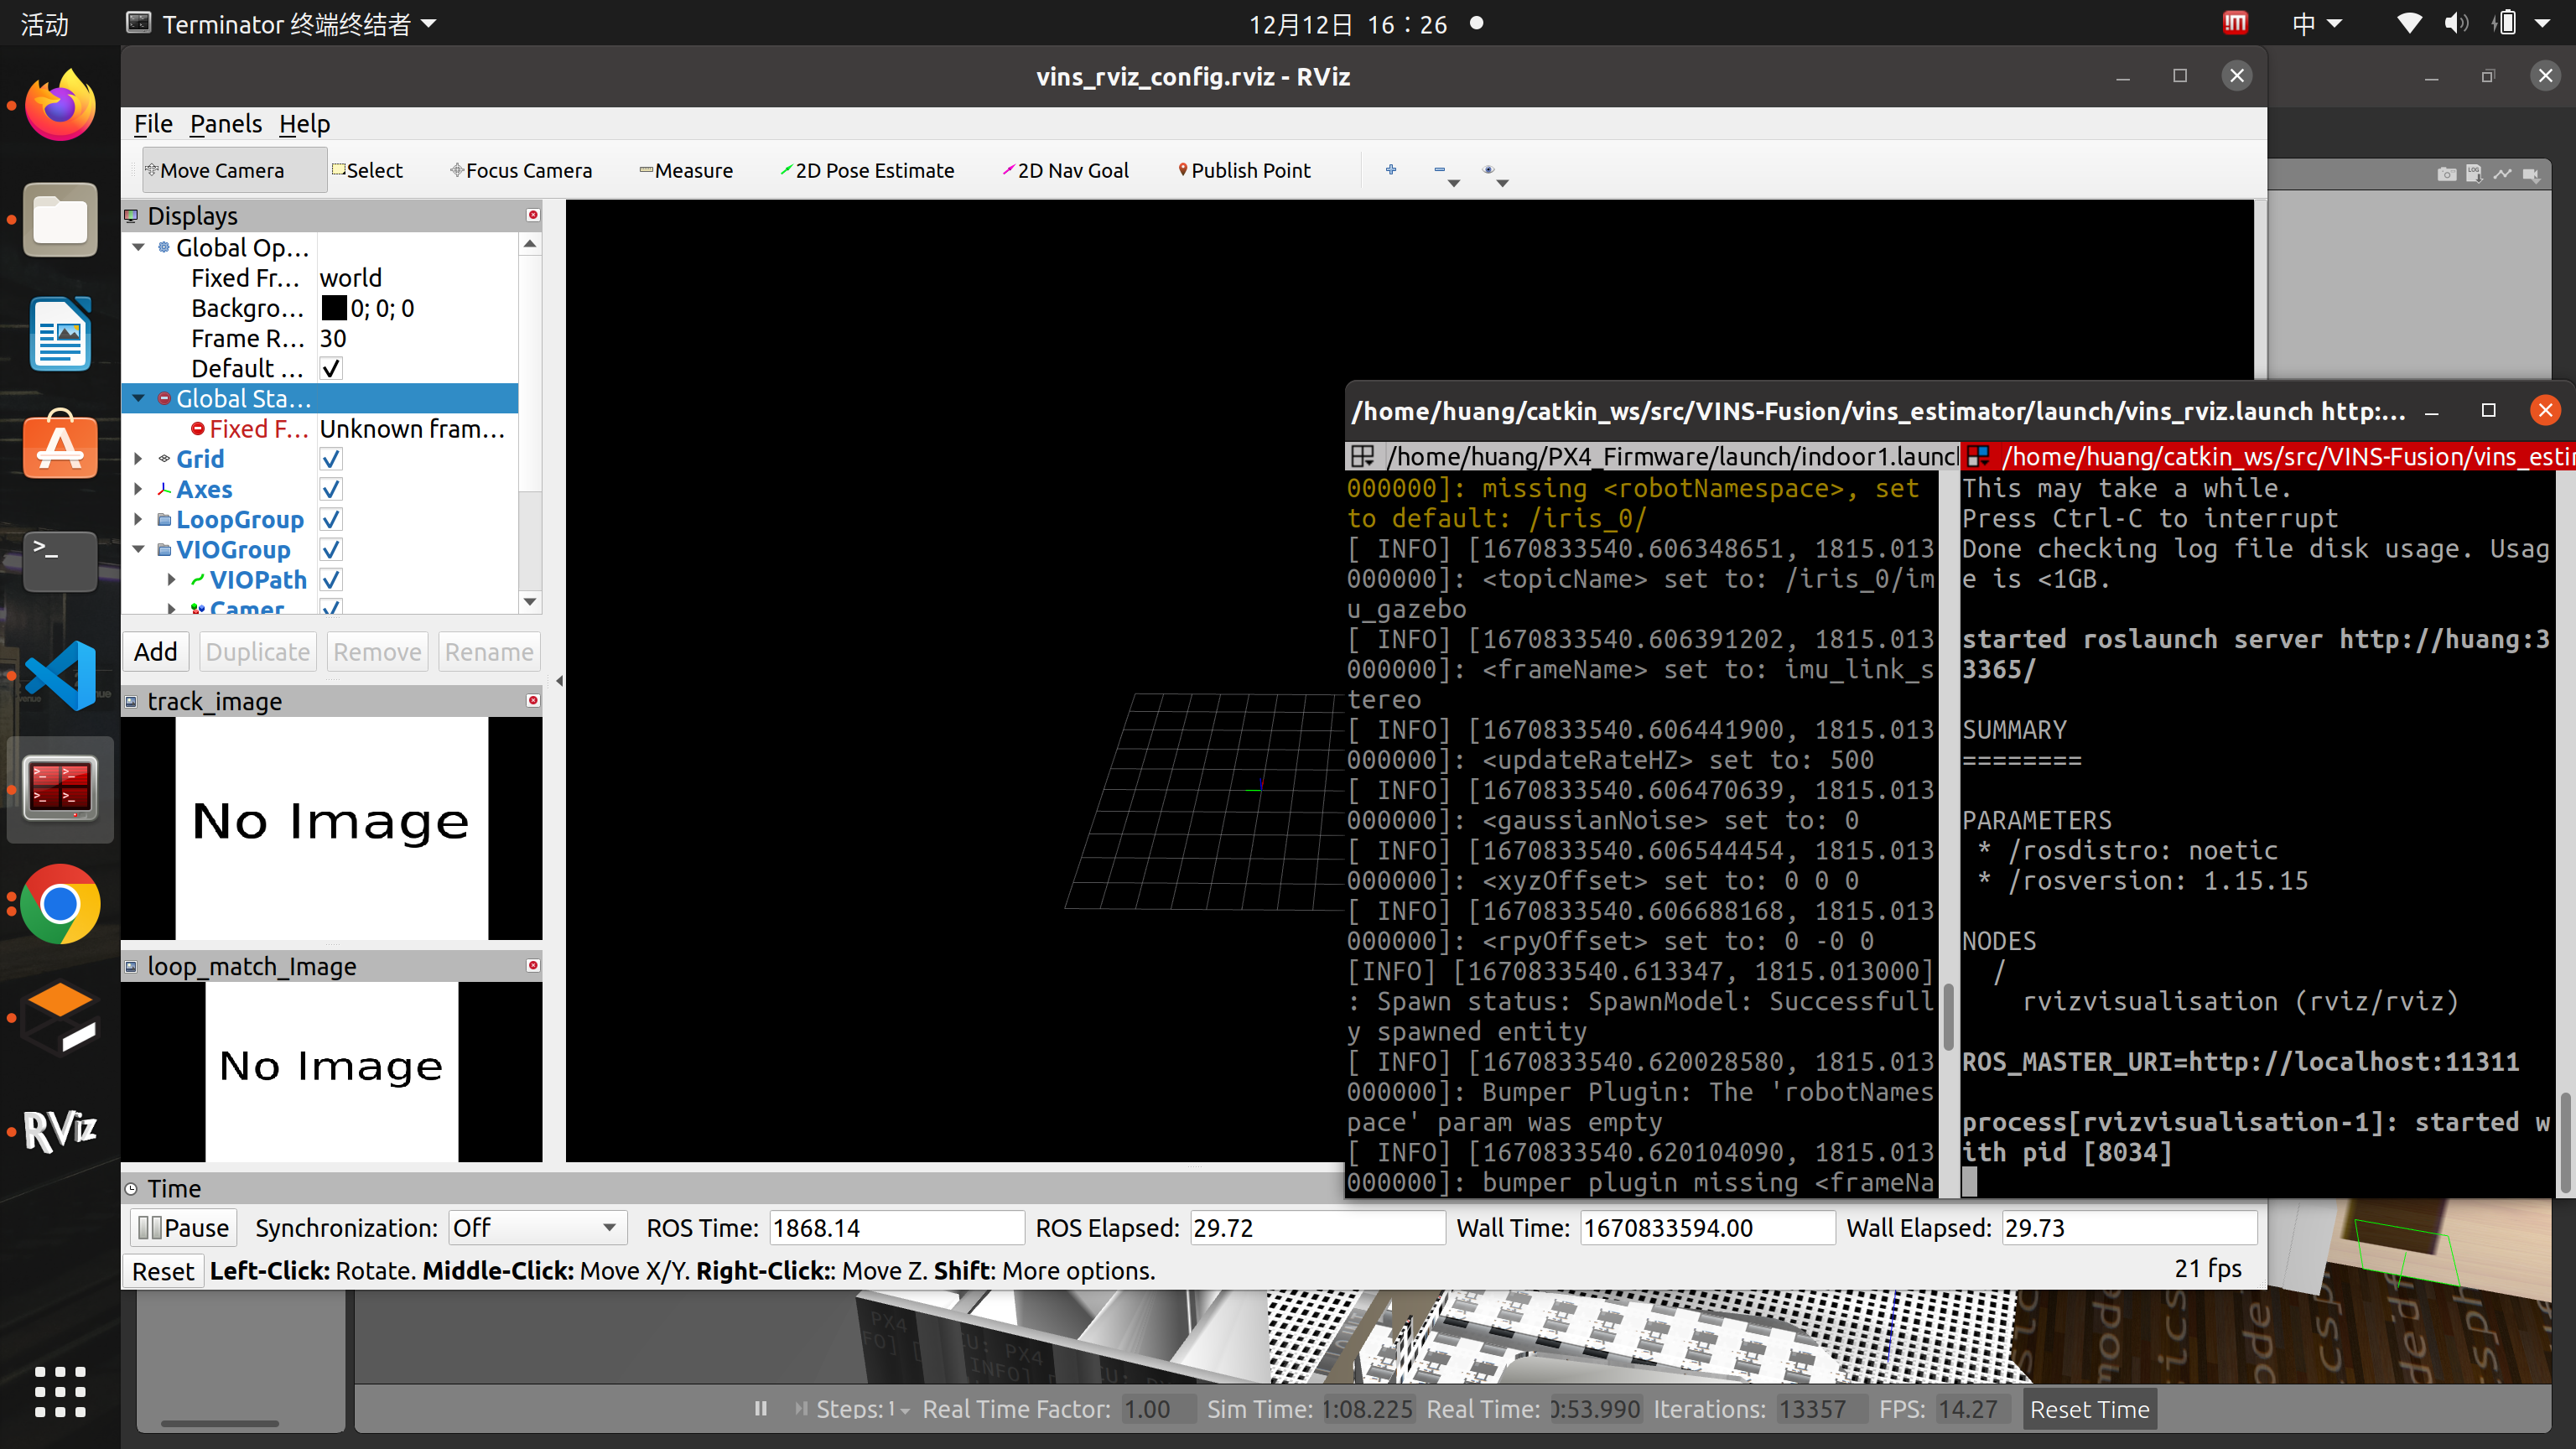Activate the 2D Nav Goal tool
The height and width of the screenshot is (1449, 2576).
click(1066, 170)
